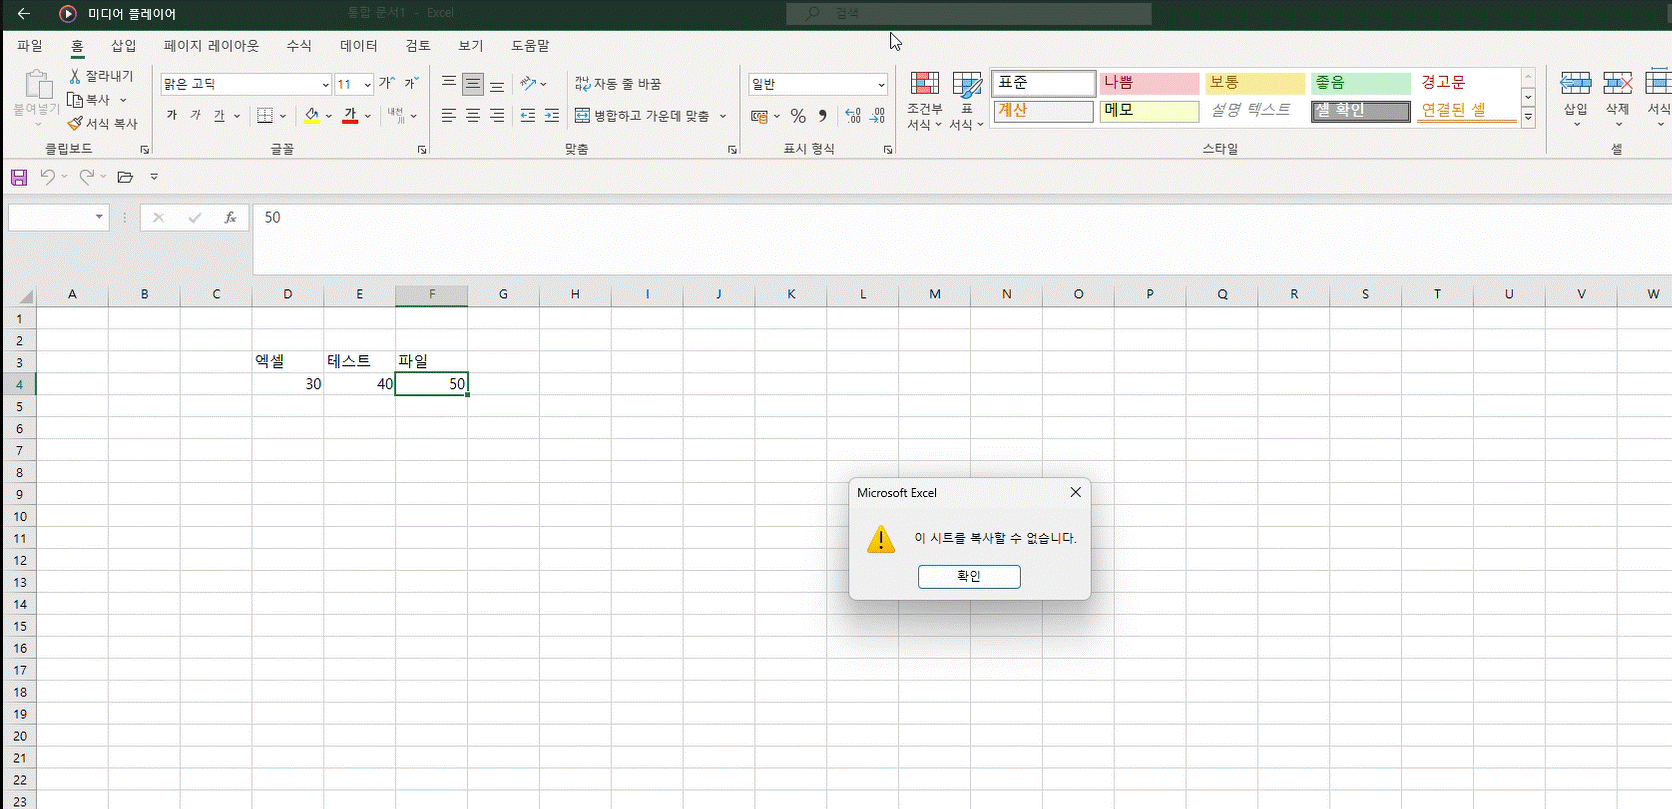Switch to the 데이터 (Data) ribbon tab
The image size is (1672, 809).
click(x=358, y=46)
